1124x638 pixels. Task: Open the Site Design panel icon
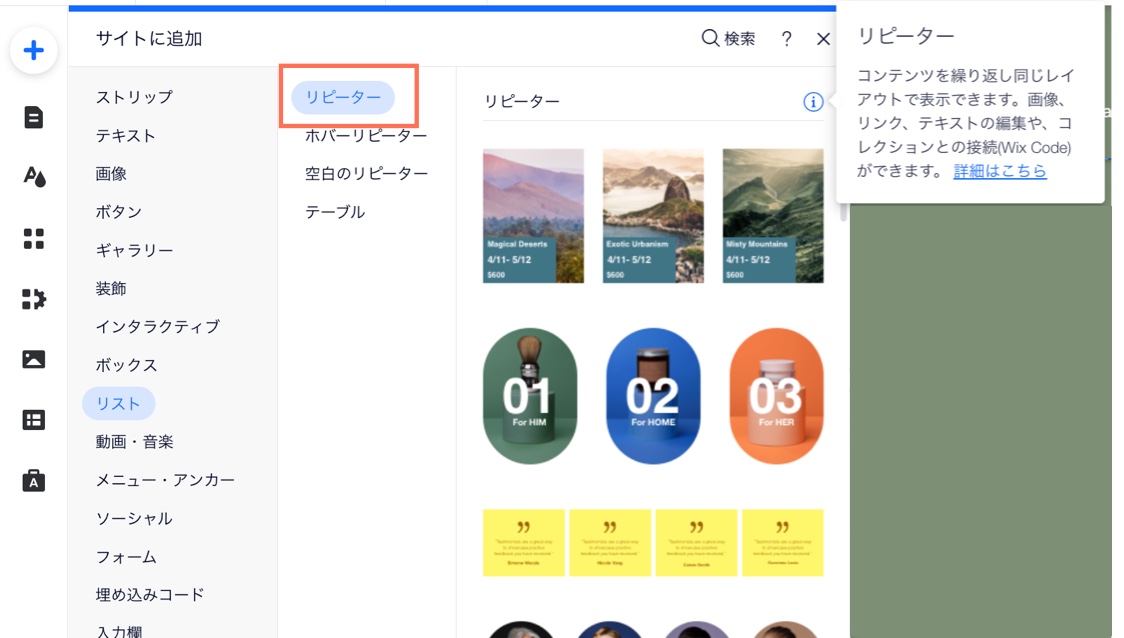coord(32,177)
